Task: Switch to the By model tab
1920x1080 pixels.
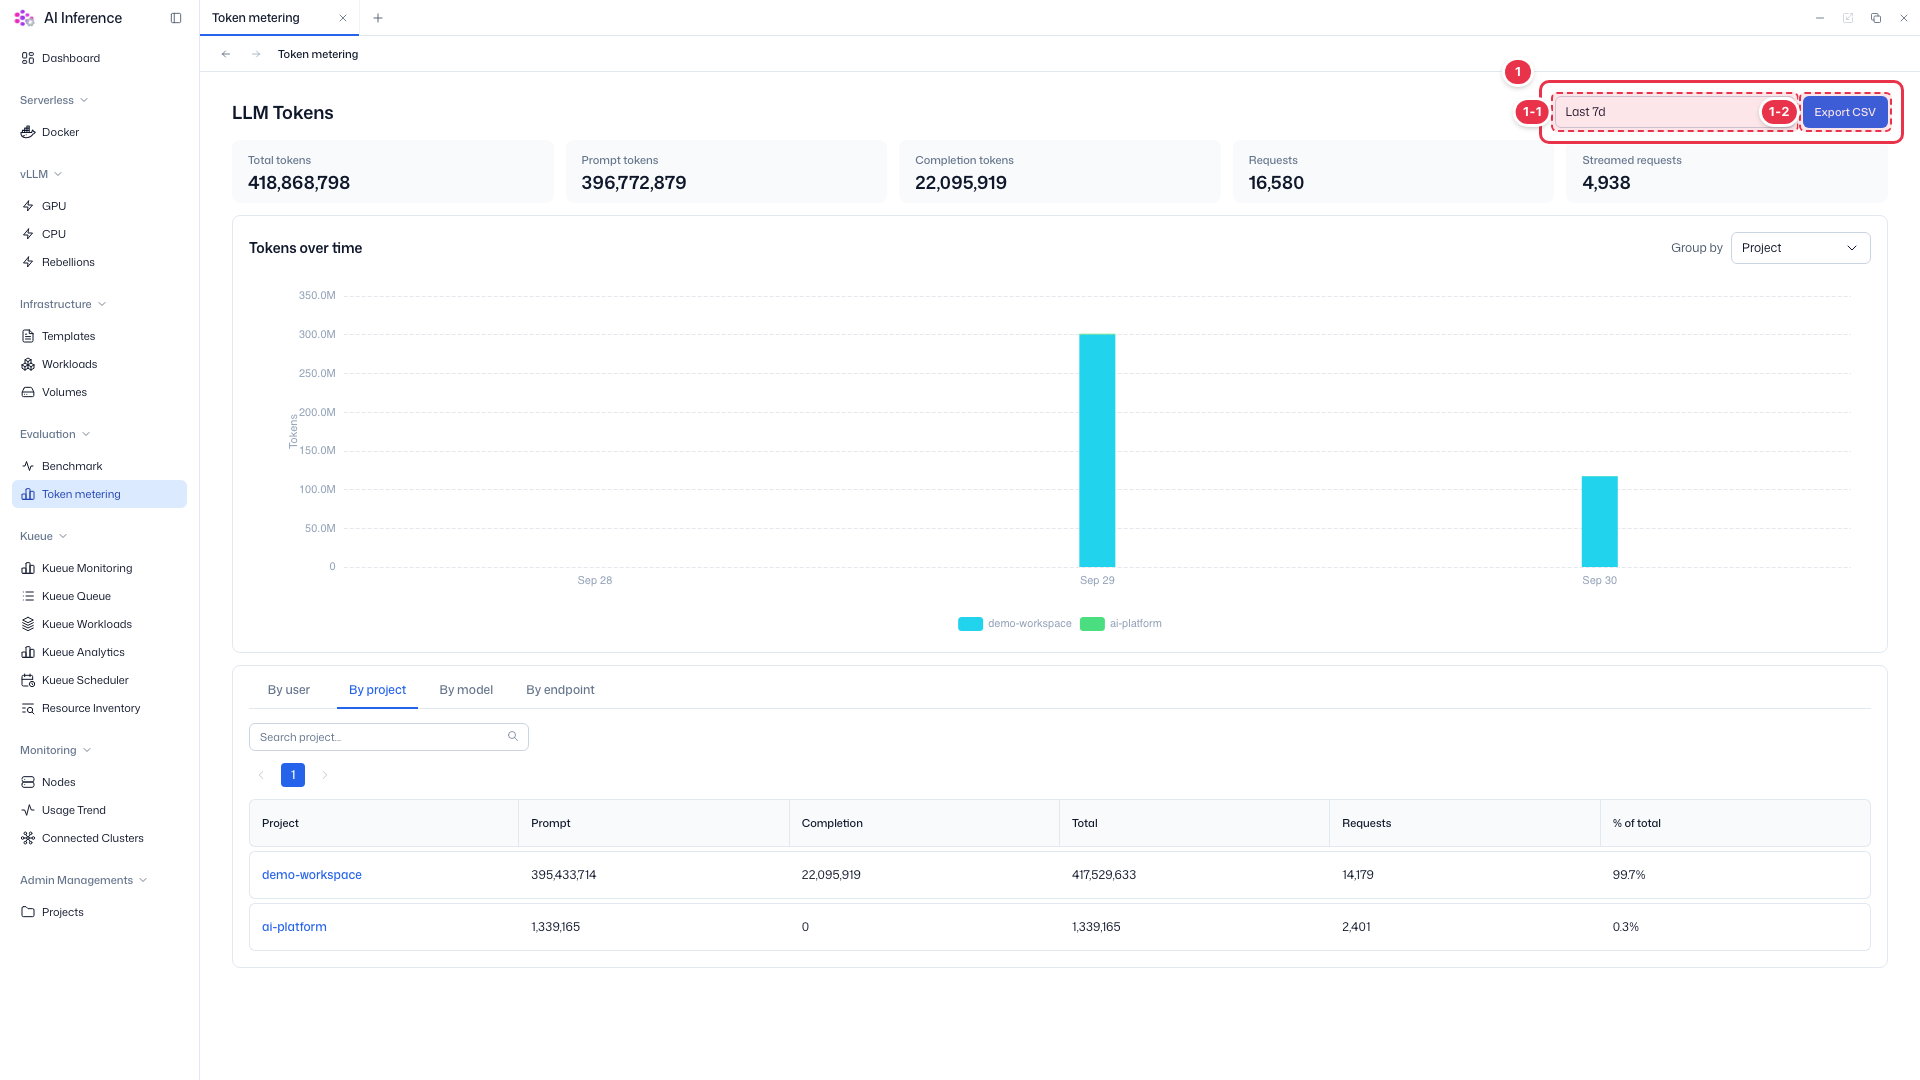Action: coord(466,690)
